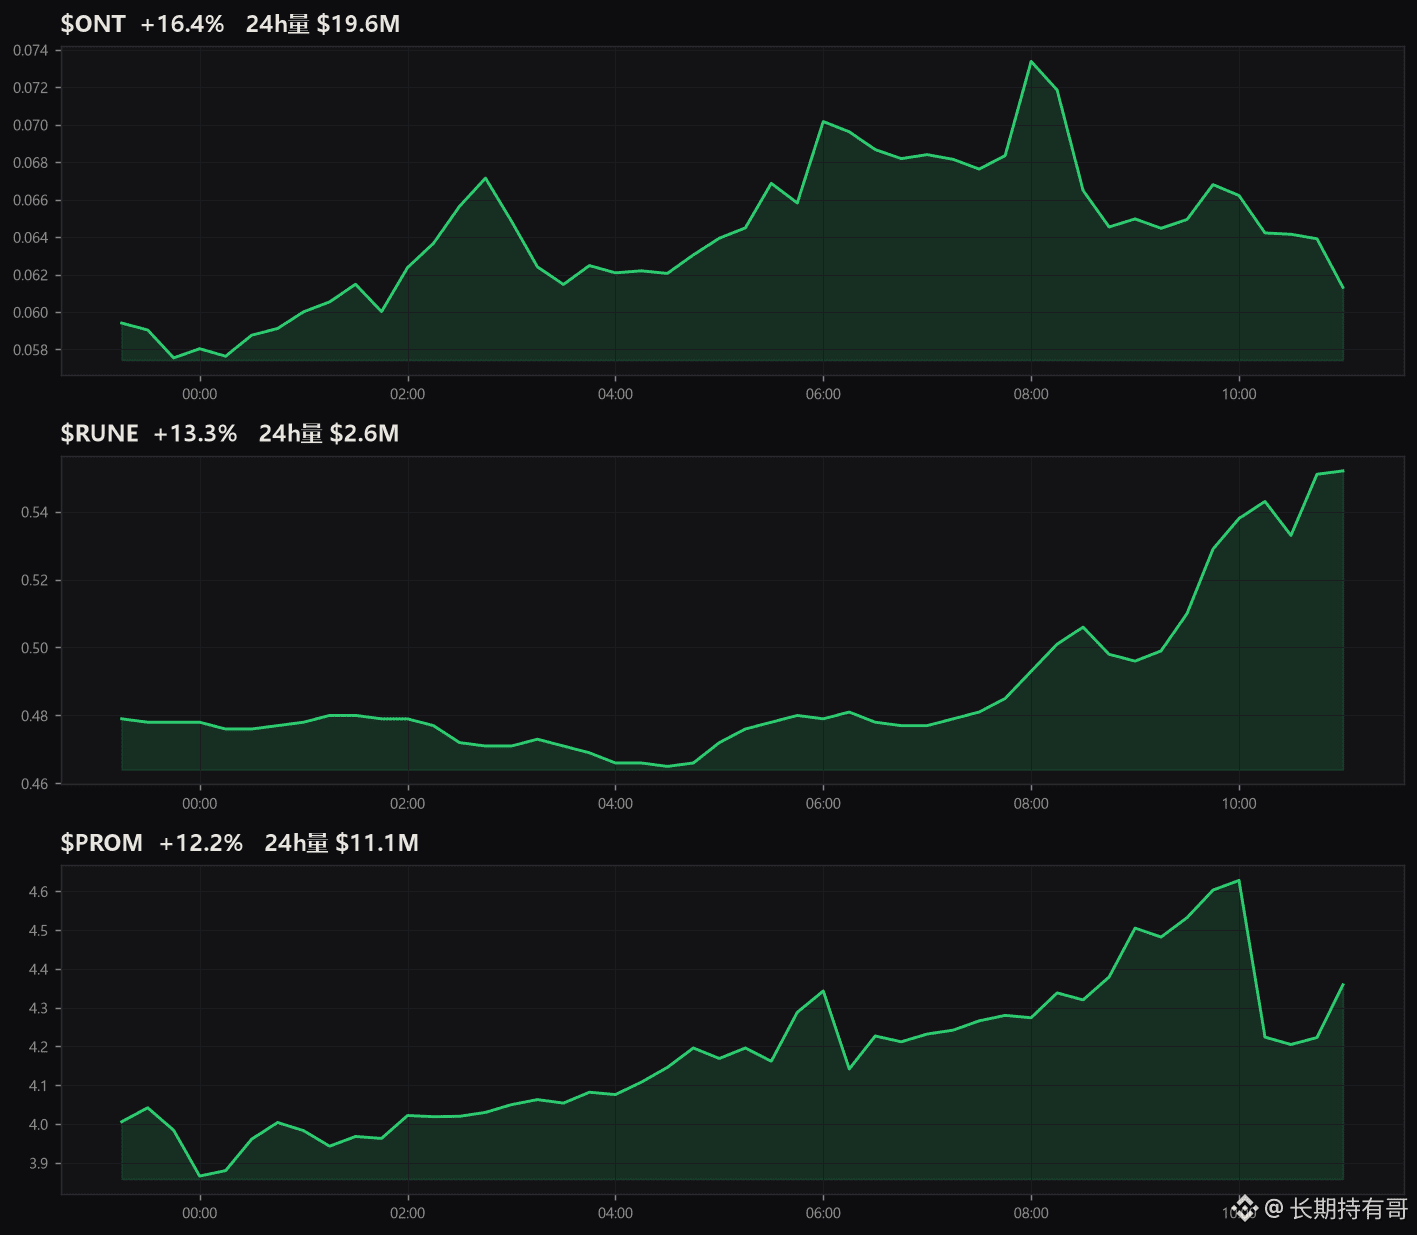
Task: Select the +12.2% change label
Action: coord(201,843)
